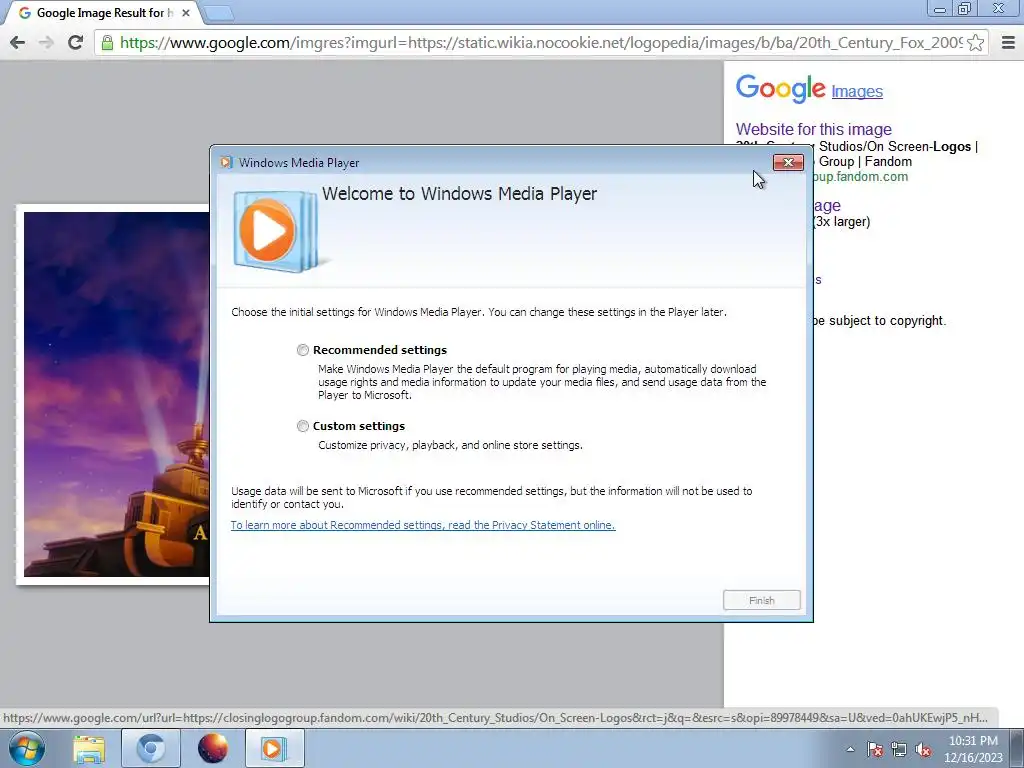1024x768 pixels.
Task: Open the Images link next to Google
Action: [857, 91]
